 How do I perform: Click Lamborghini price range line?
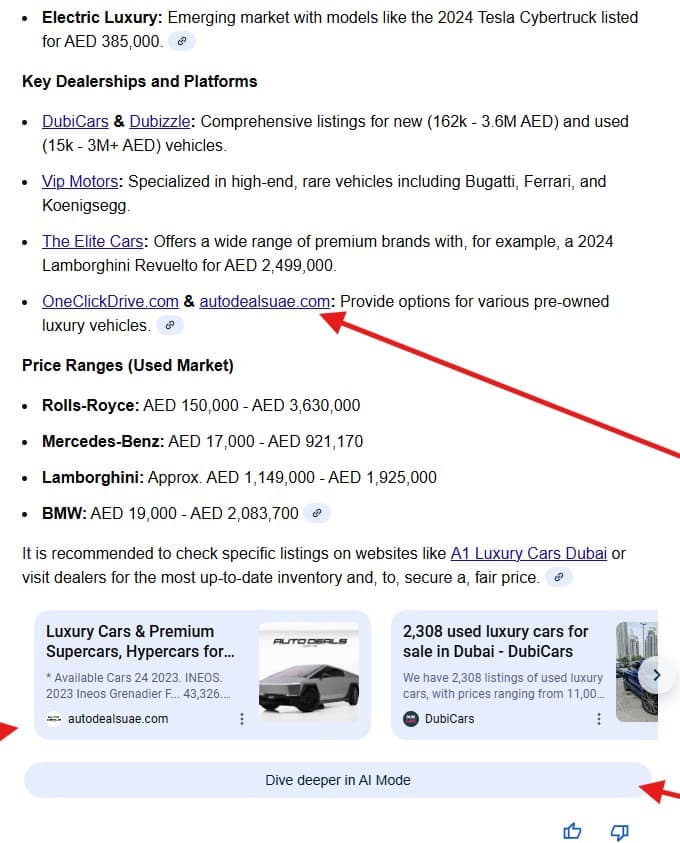(x=239, y=477)
